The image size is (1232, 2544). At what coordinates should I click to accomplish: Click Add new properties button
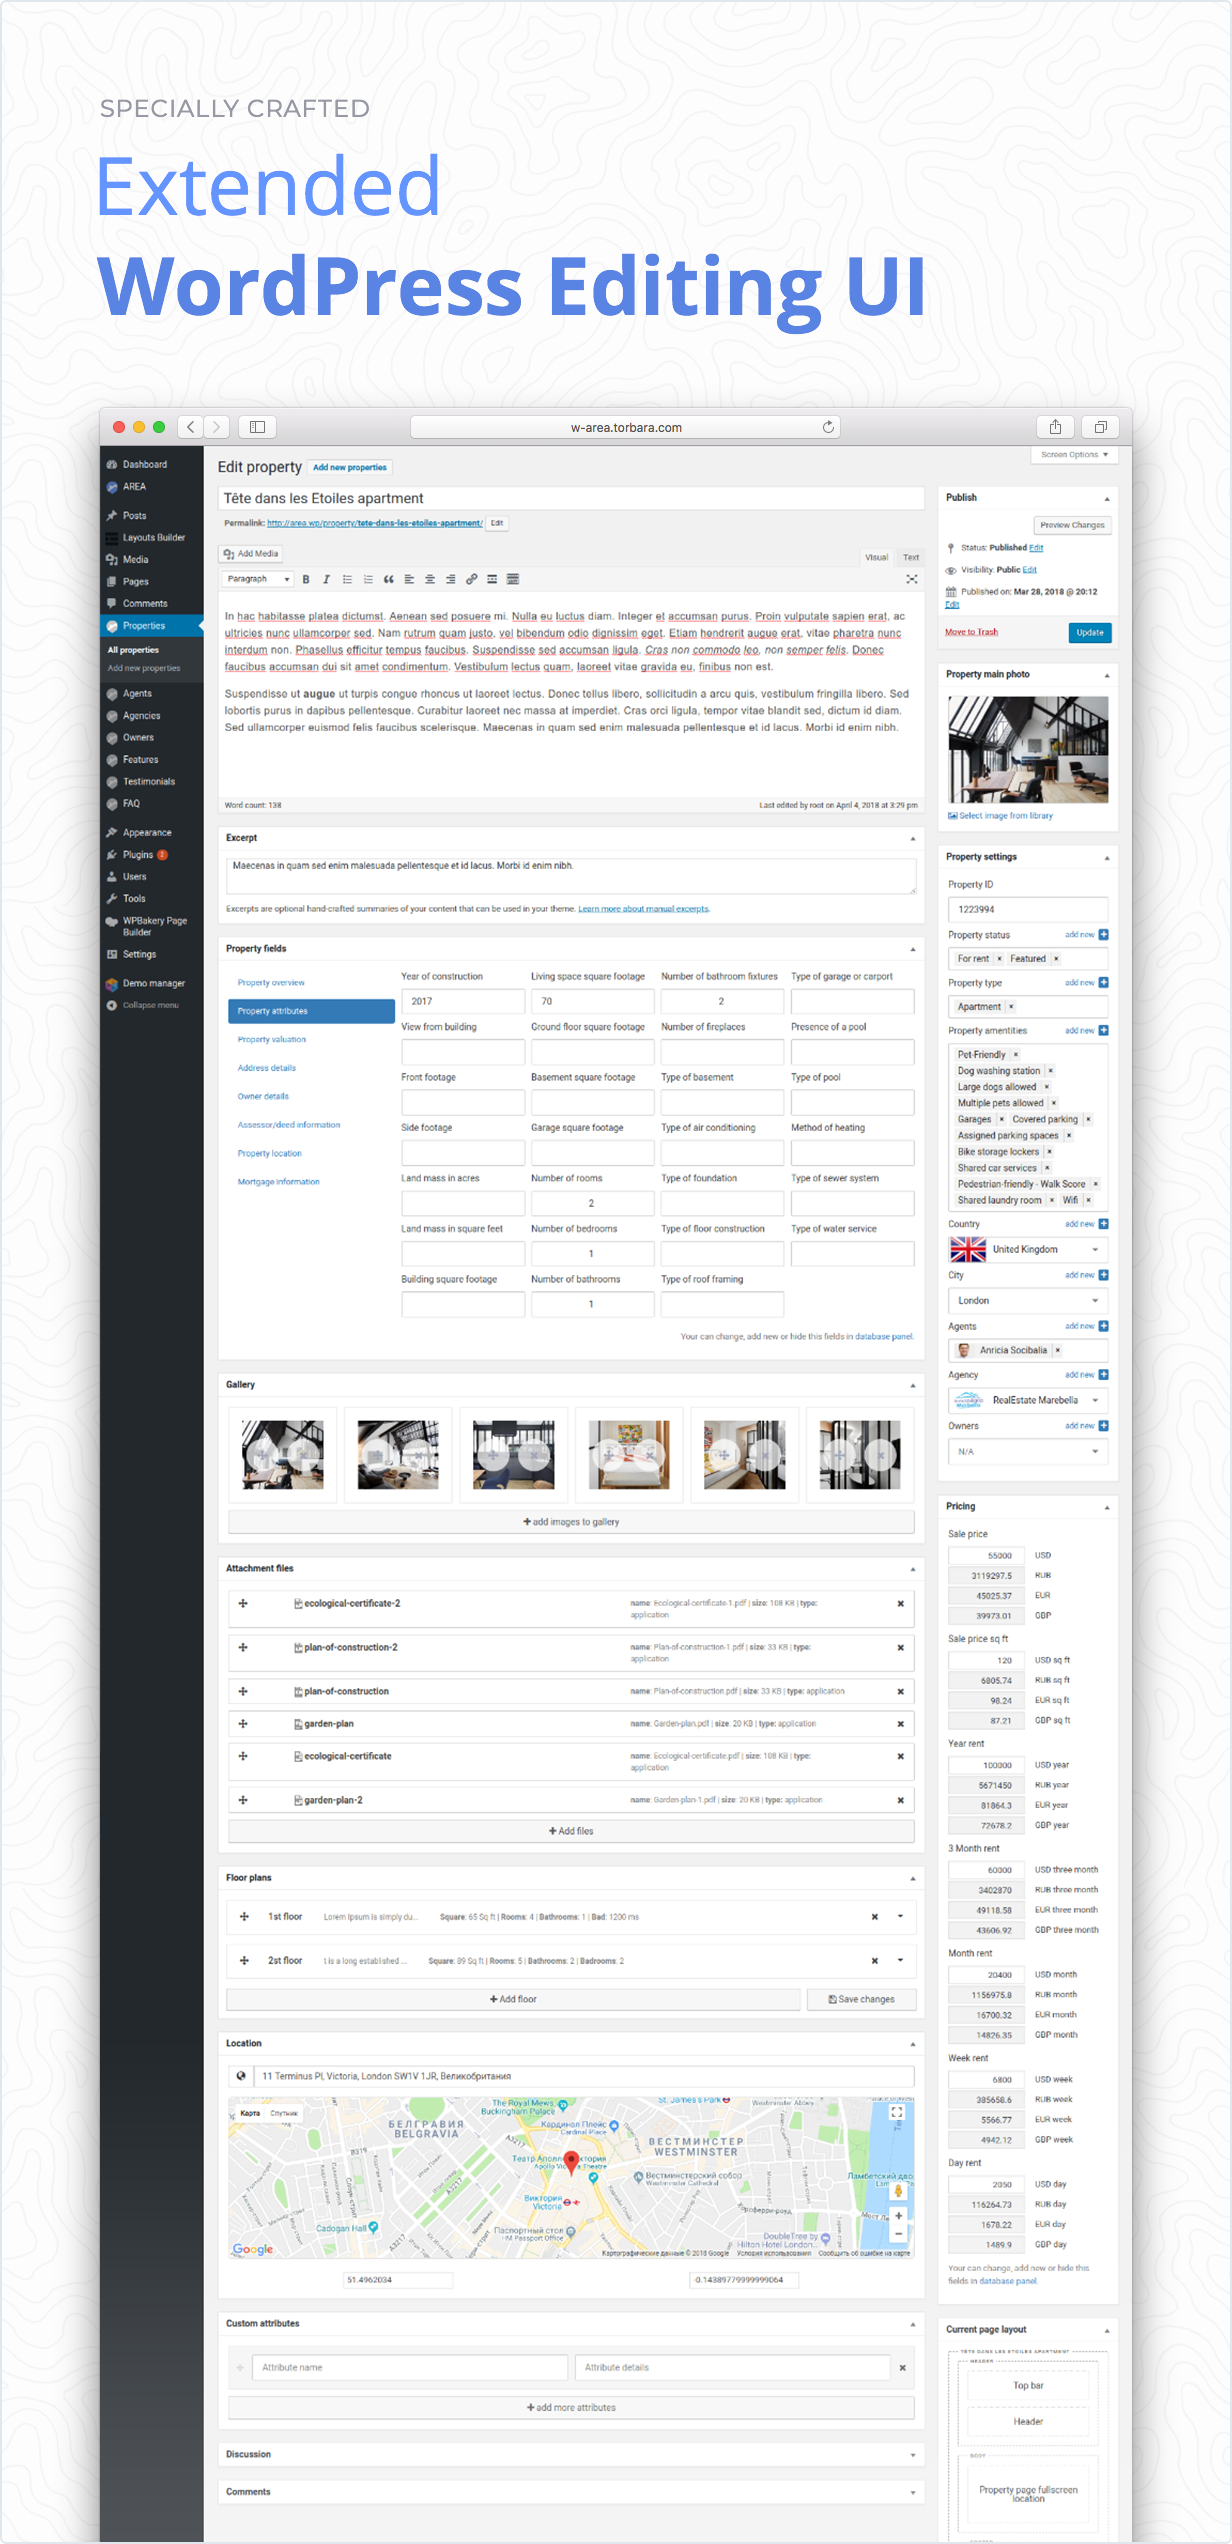click(350, 467)
